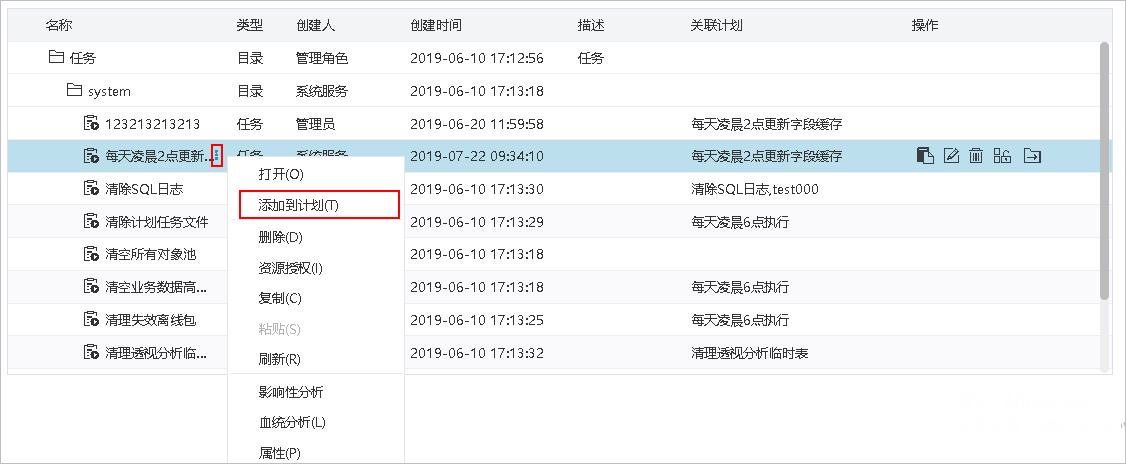Image resolution: width=1126 pixels, height=464 pixels.
Task: Click the 管理角色 creator cell
Action: (322, 58)
